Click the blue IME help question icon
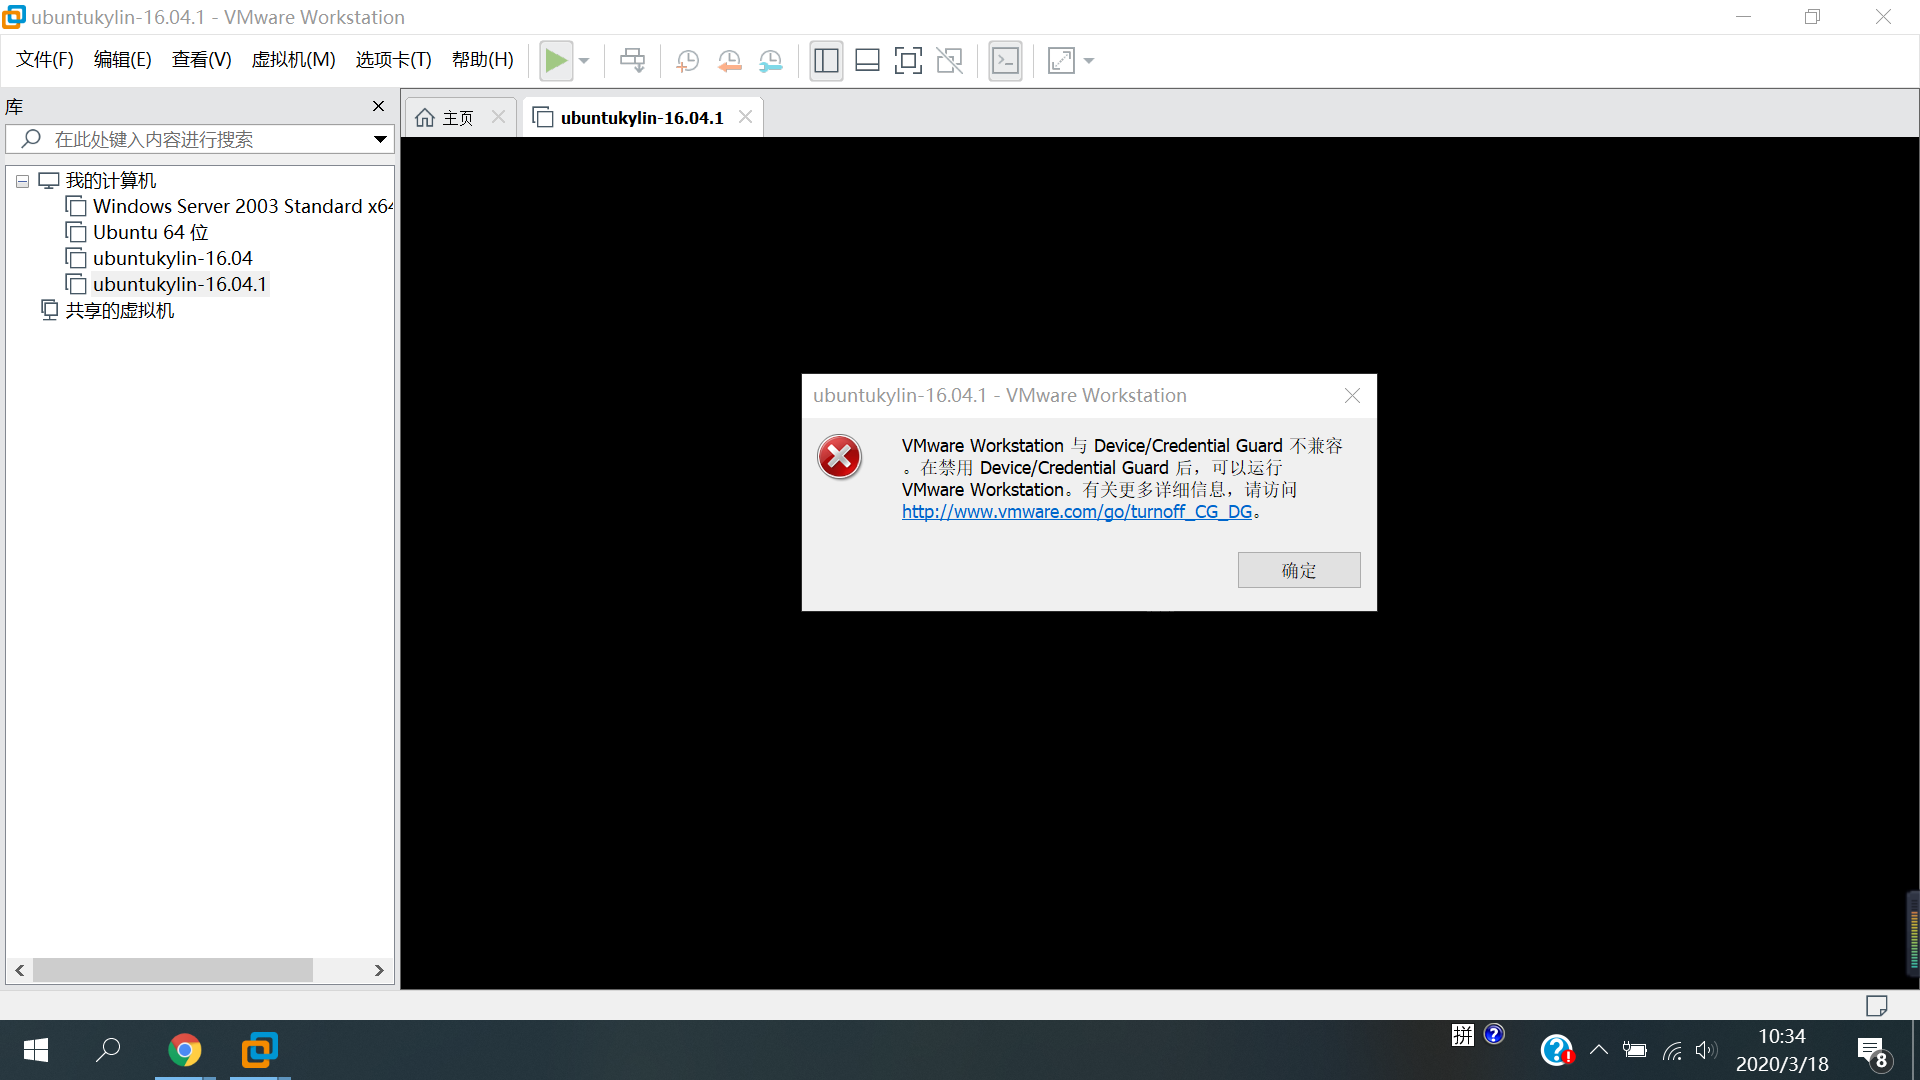 tap(1494, 1034)
